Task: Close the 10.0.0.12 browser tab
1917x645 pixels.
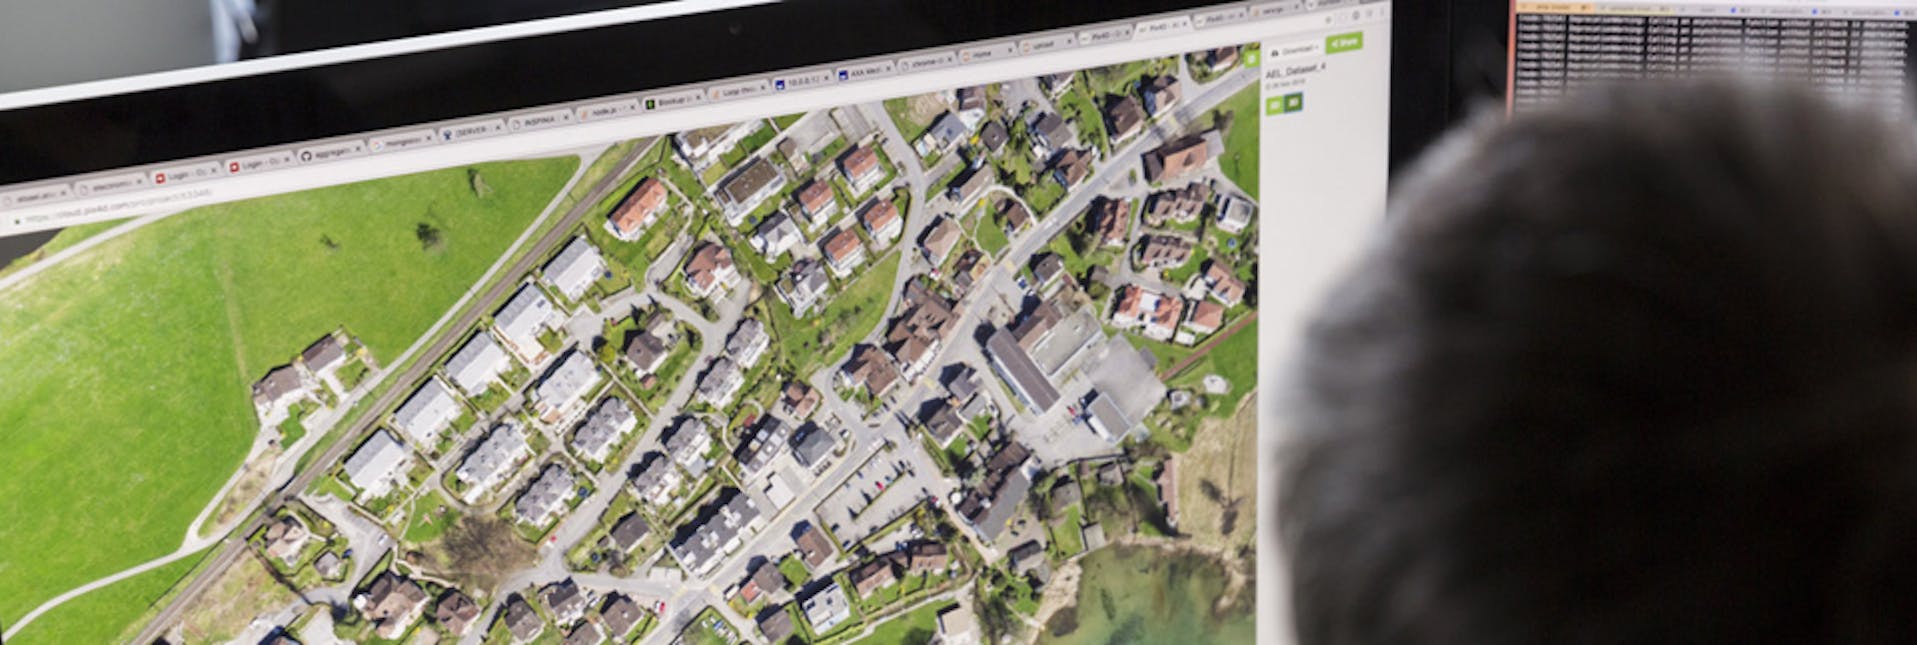Action: pos(825,77)
